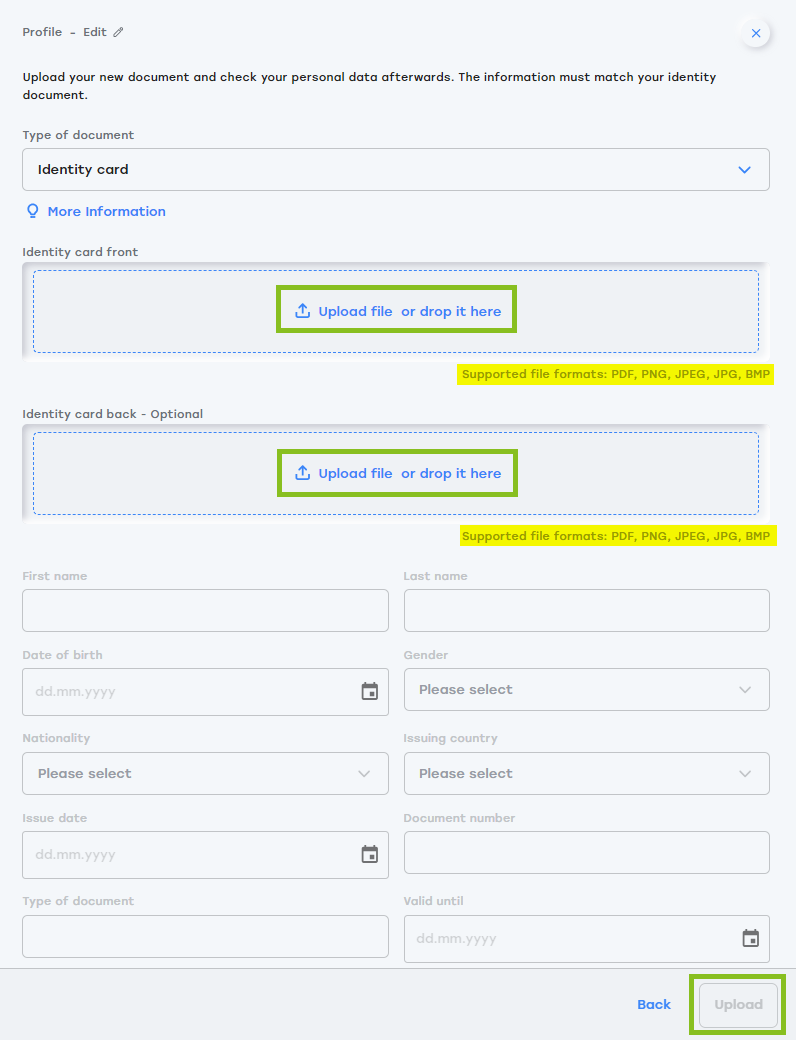Click the lightbulb icon next to More Information
Screen dimensions: 796x1040
tap(32, 211)
